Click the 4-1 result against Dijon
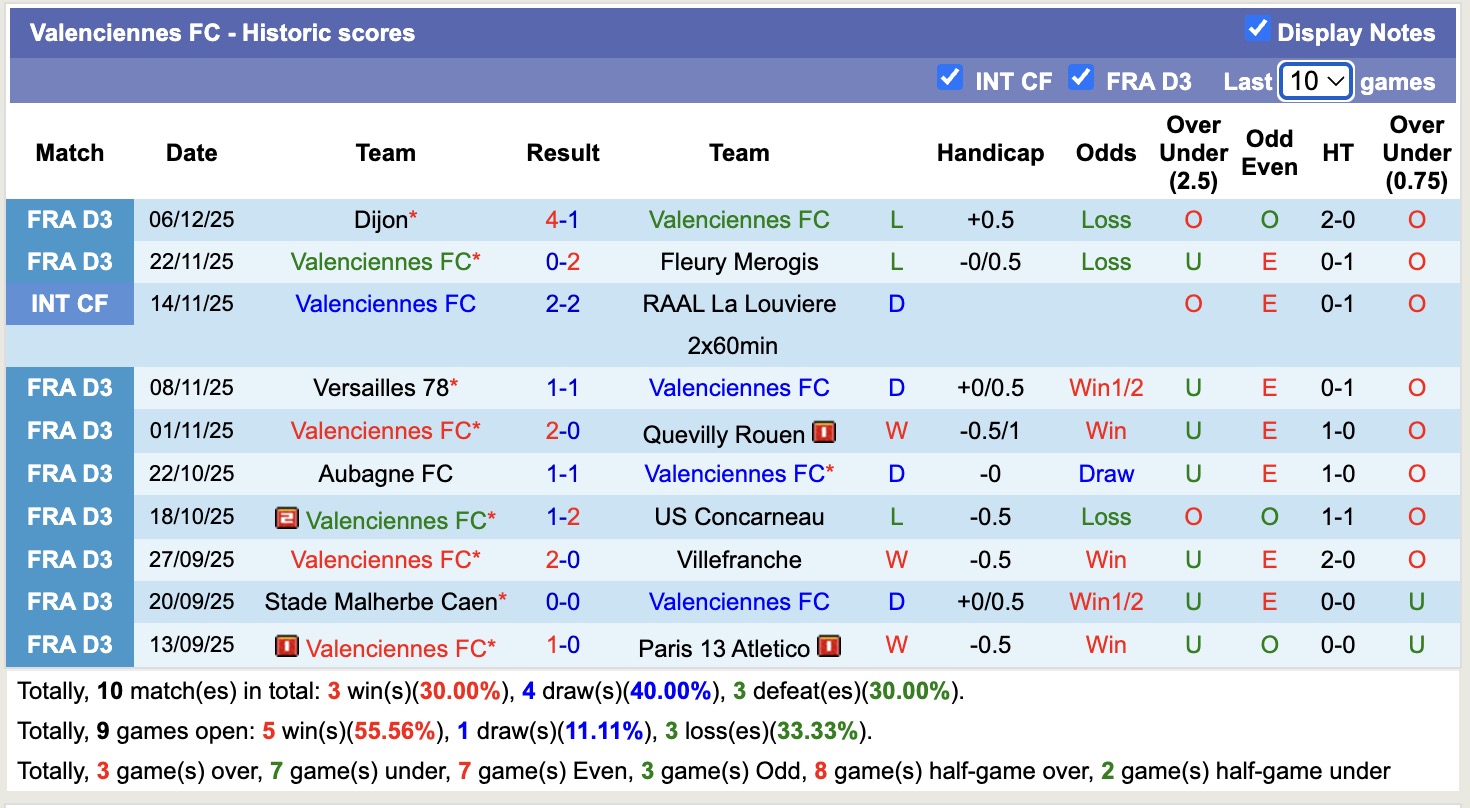 point(563,220)
